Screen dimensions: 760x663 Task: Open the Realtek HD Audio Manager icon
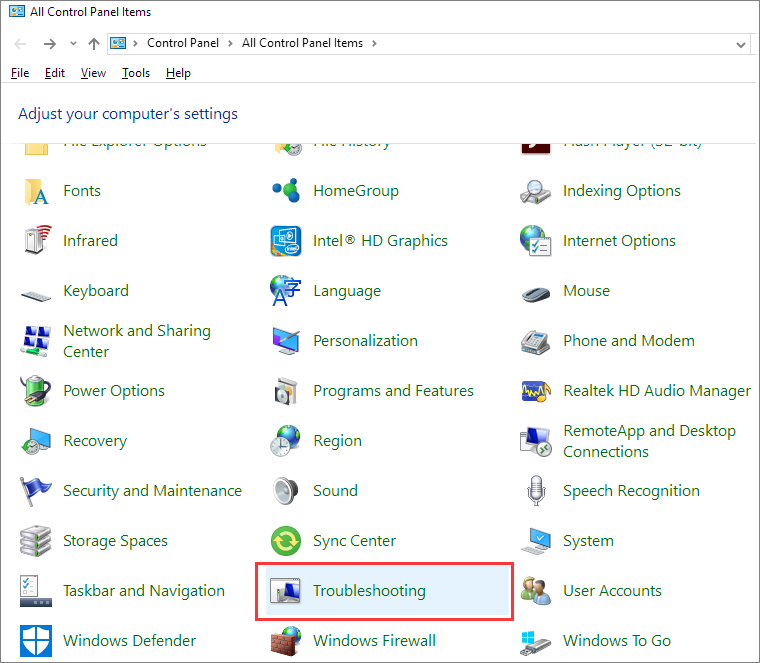click(536, 391)
